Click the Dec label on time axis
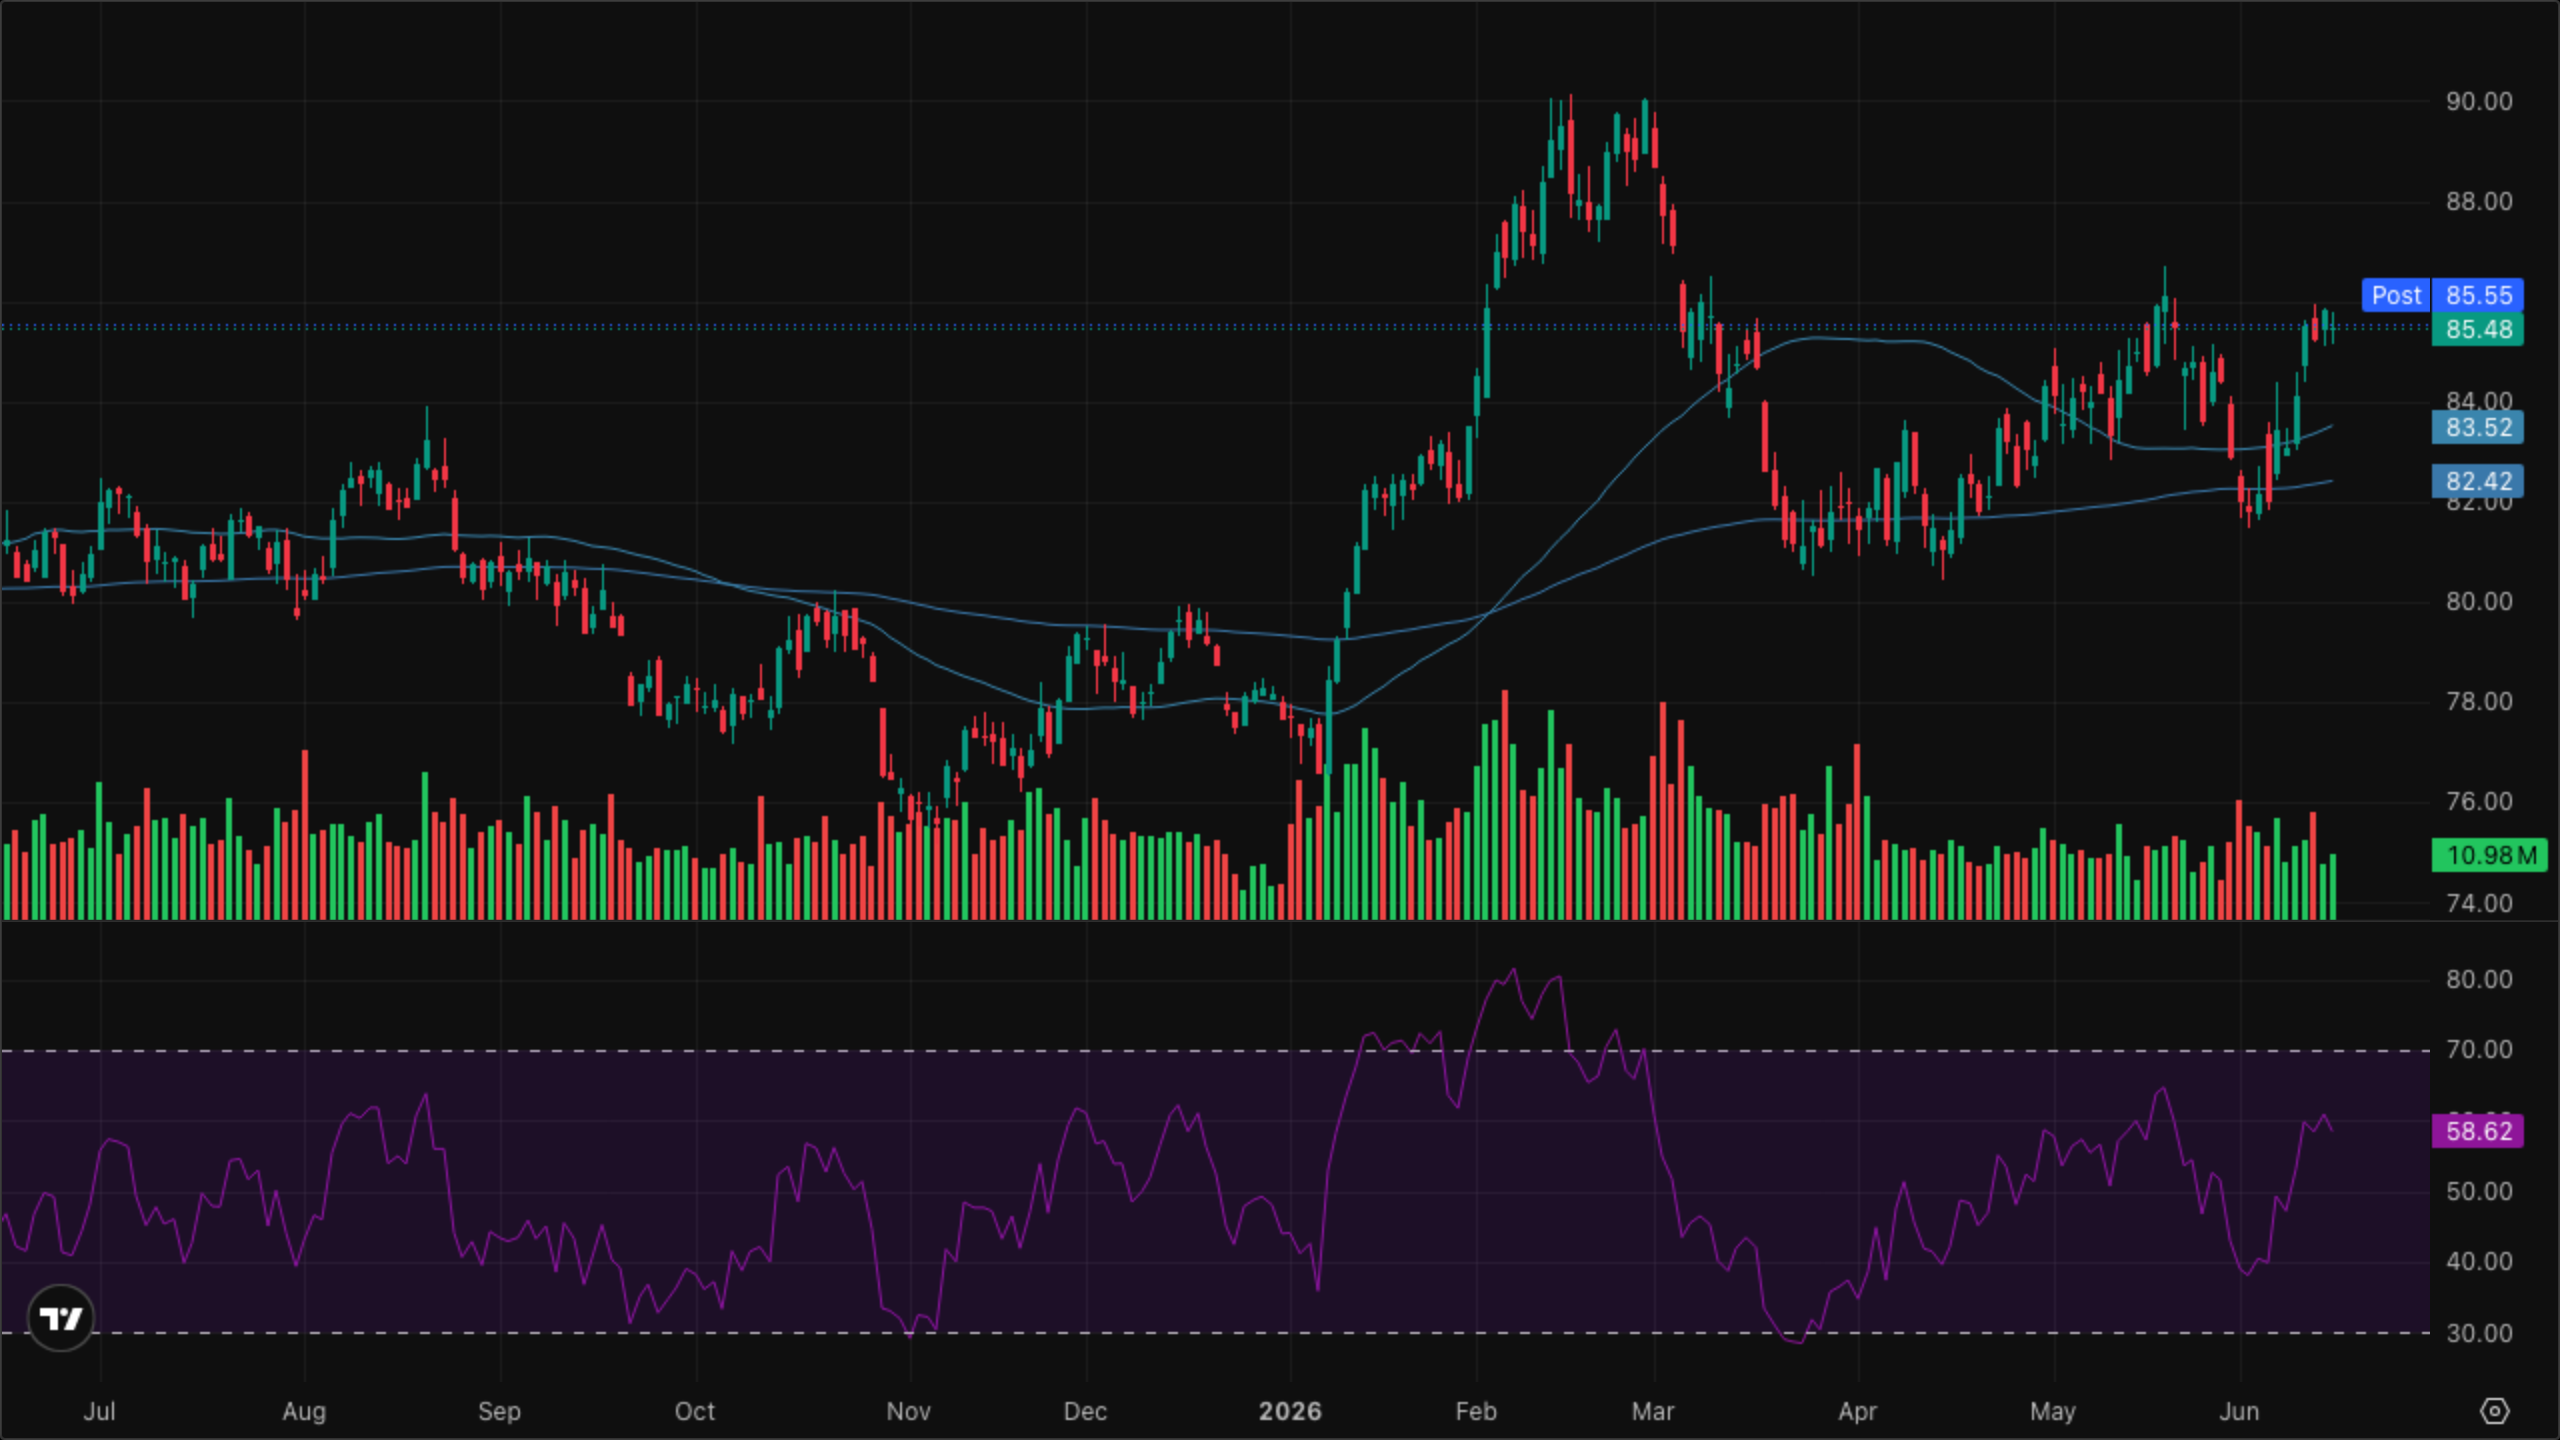The height and width of the screenshot is (1440, 2560). click(x=1085, y=1411)
